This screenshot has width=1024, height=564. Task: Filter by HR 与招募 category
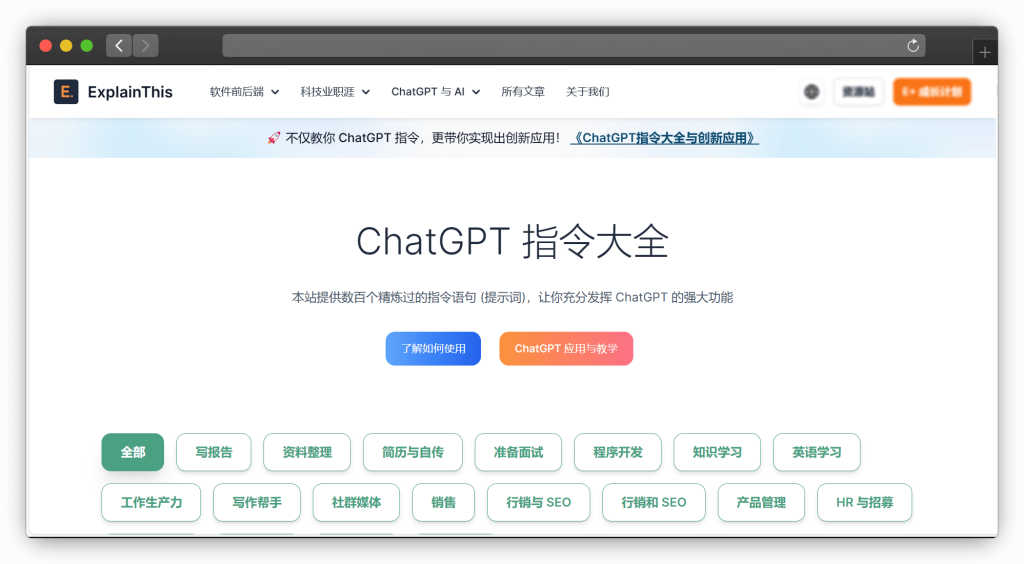(x=865, y=502)
